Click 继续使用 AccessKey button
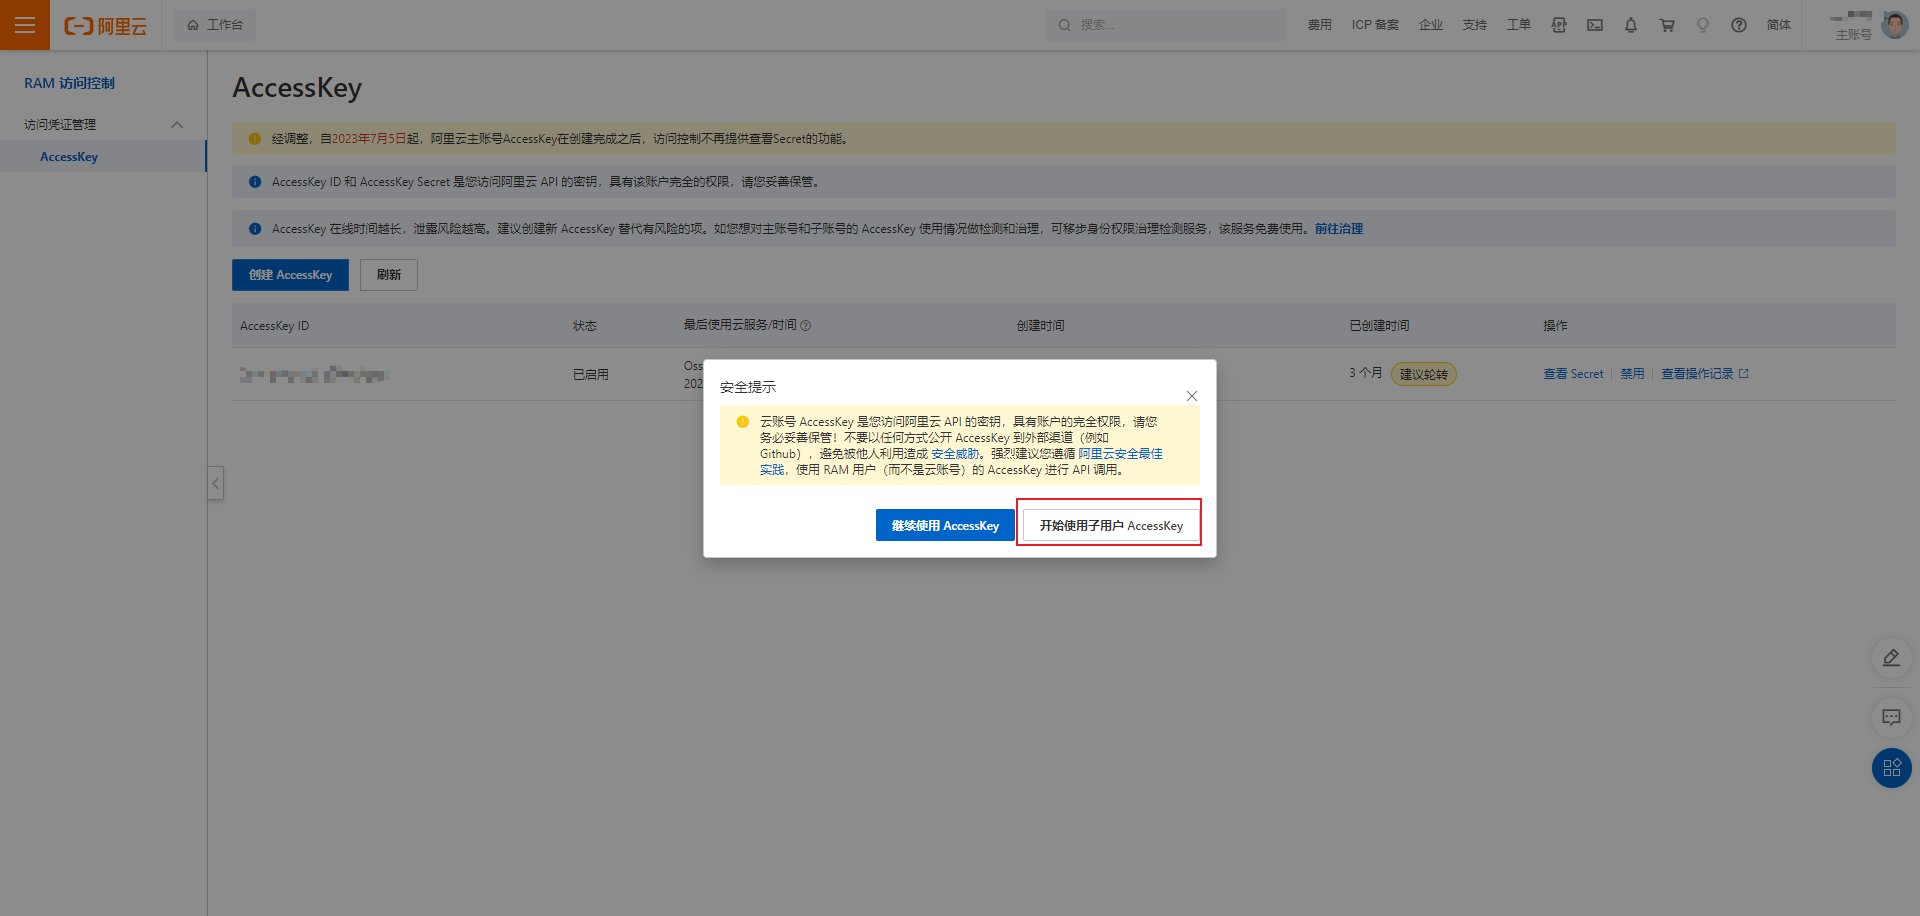The image size is (1920, 916). 945,526
